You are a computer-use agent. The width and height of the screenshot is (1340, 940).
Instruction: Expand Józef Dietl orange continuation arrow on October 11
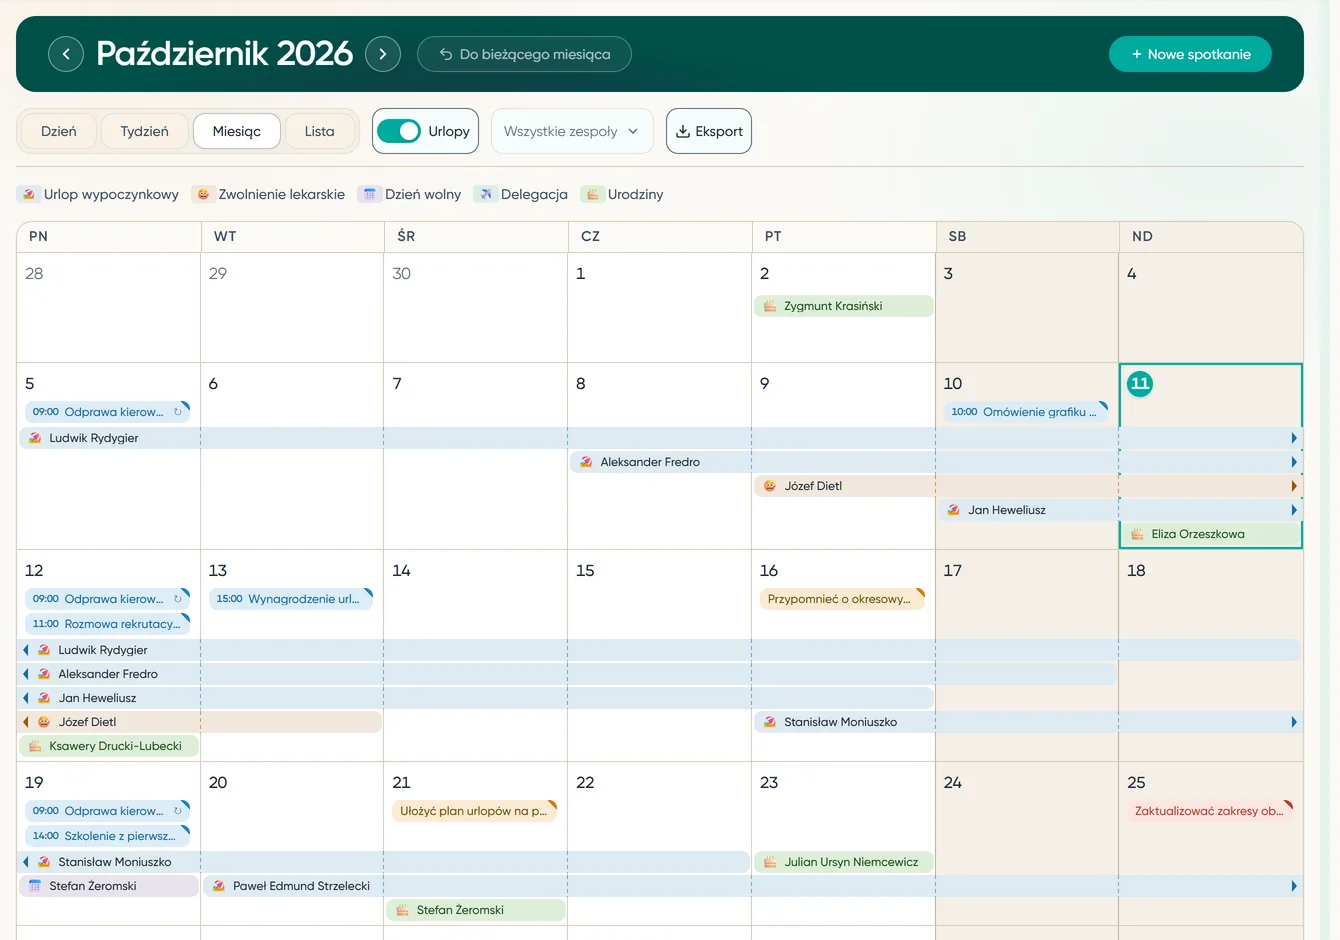click(x=1294, y=486)
